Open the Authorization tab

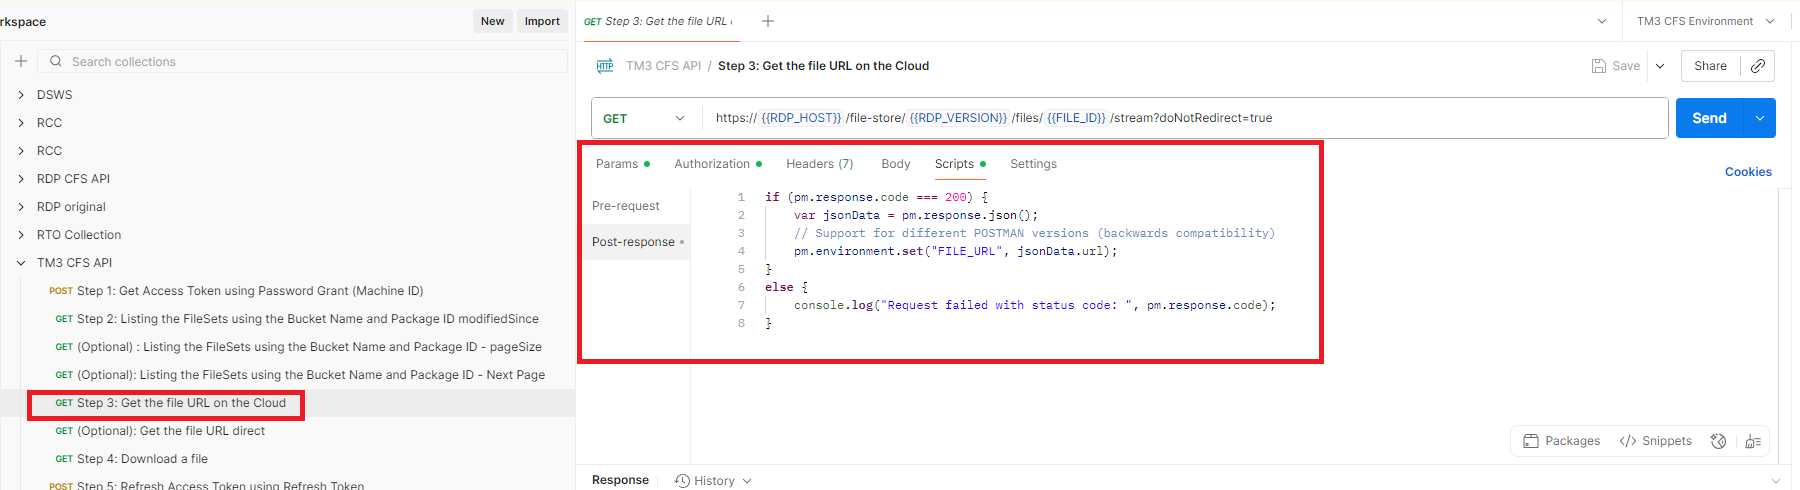point(712,164)
